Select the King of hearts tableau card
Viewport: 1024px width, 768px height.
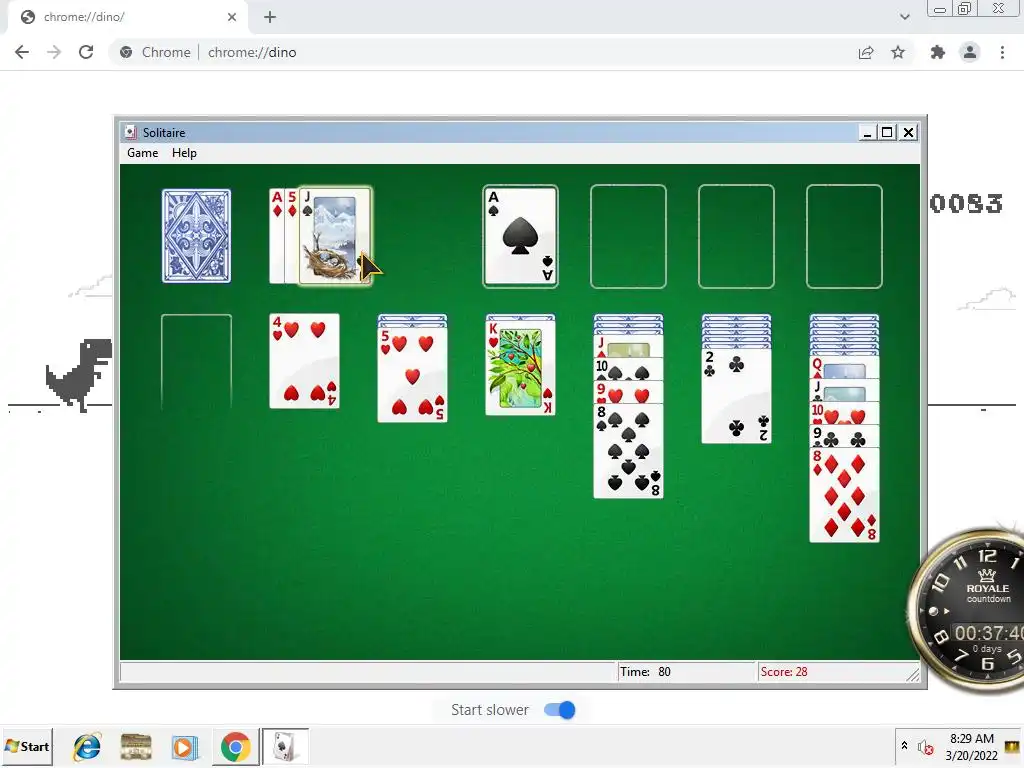pyautogui.click(x=520, y=368)
